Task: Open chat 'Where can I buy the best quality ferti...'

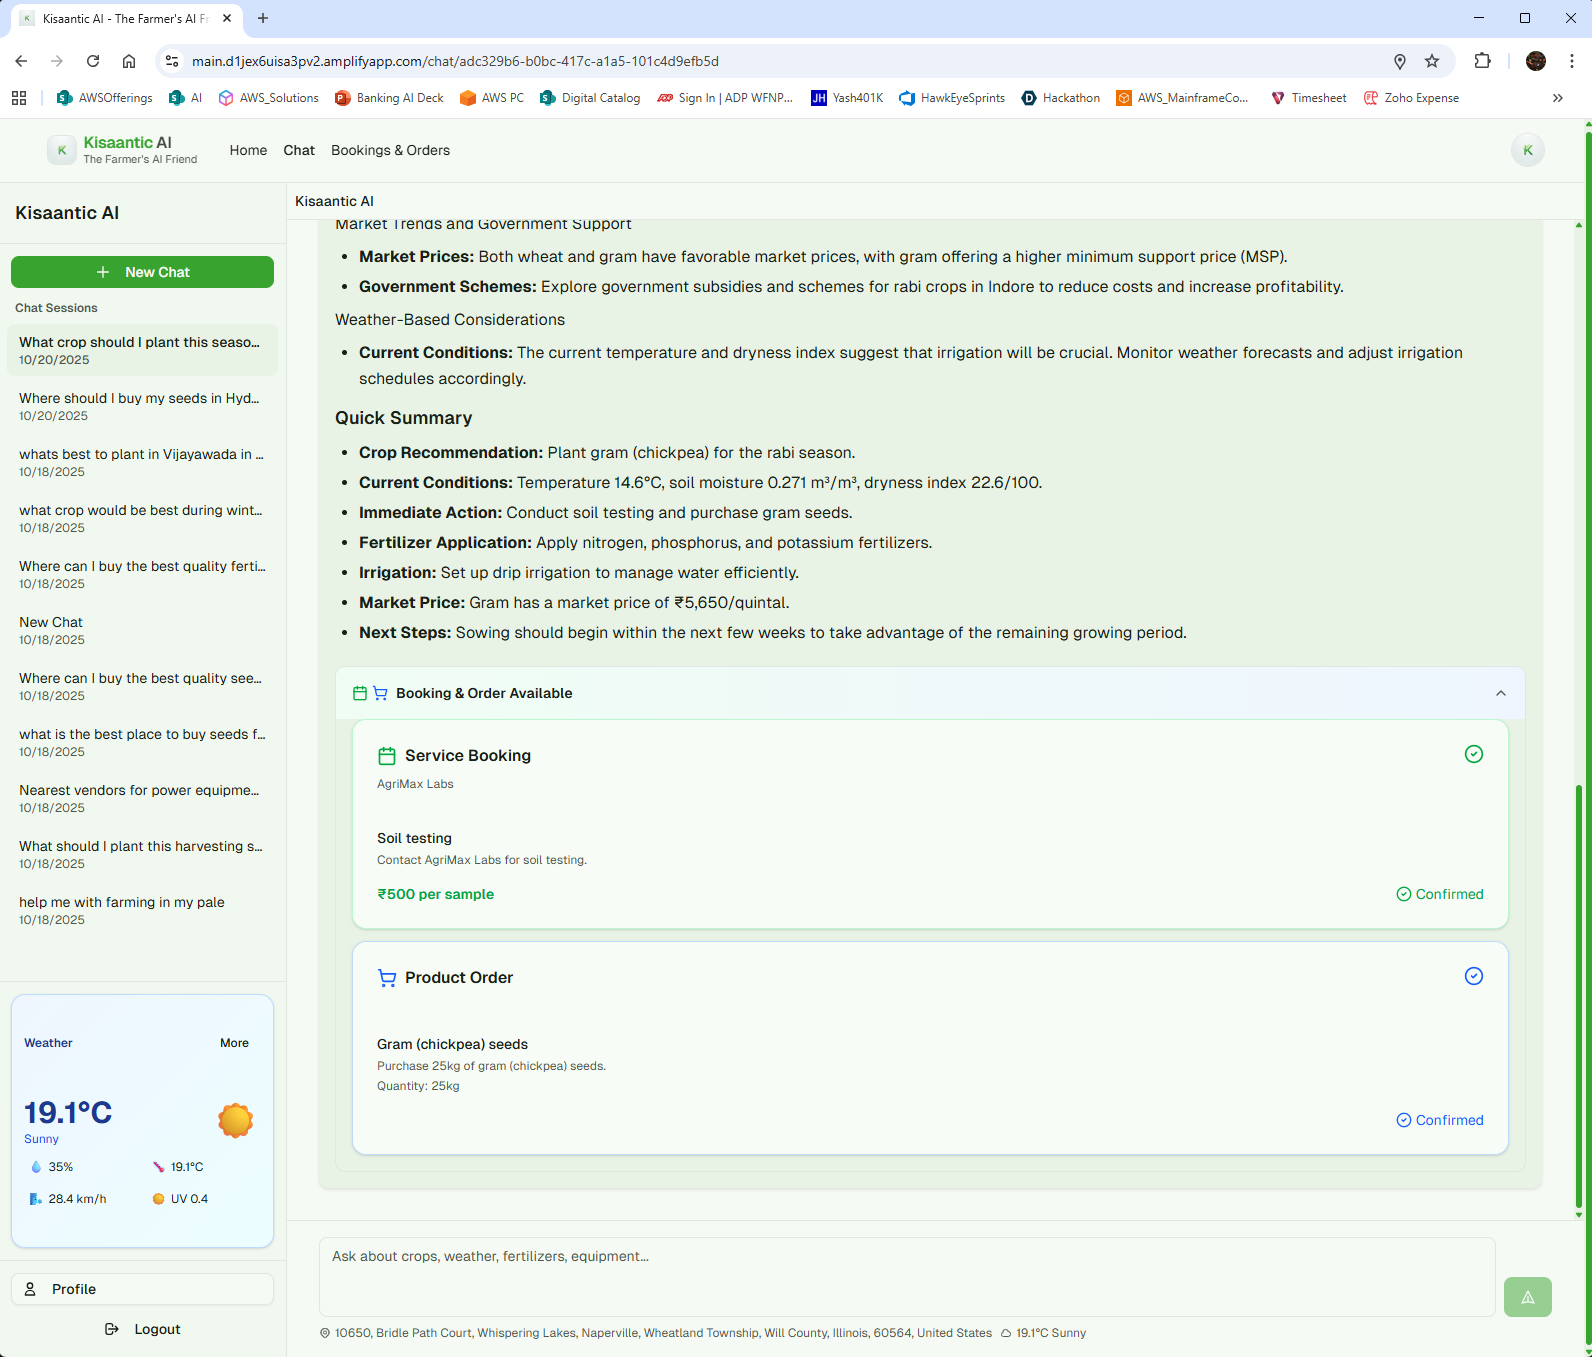Action: 142,574
